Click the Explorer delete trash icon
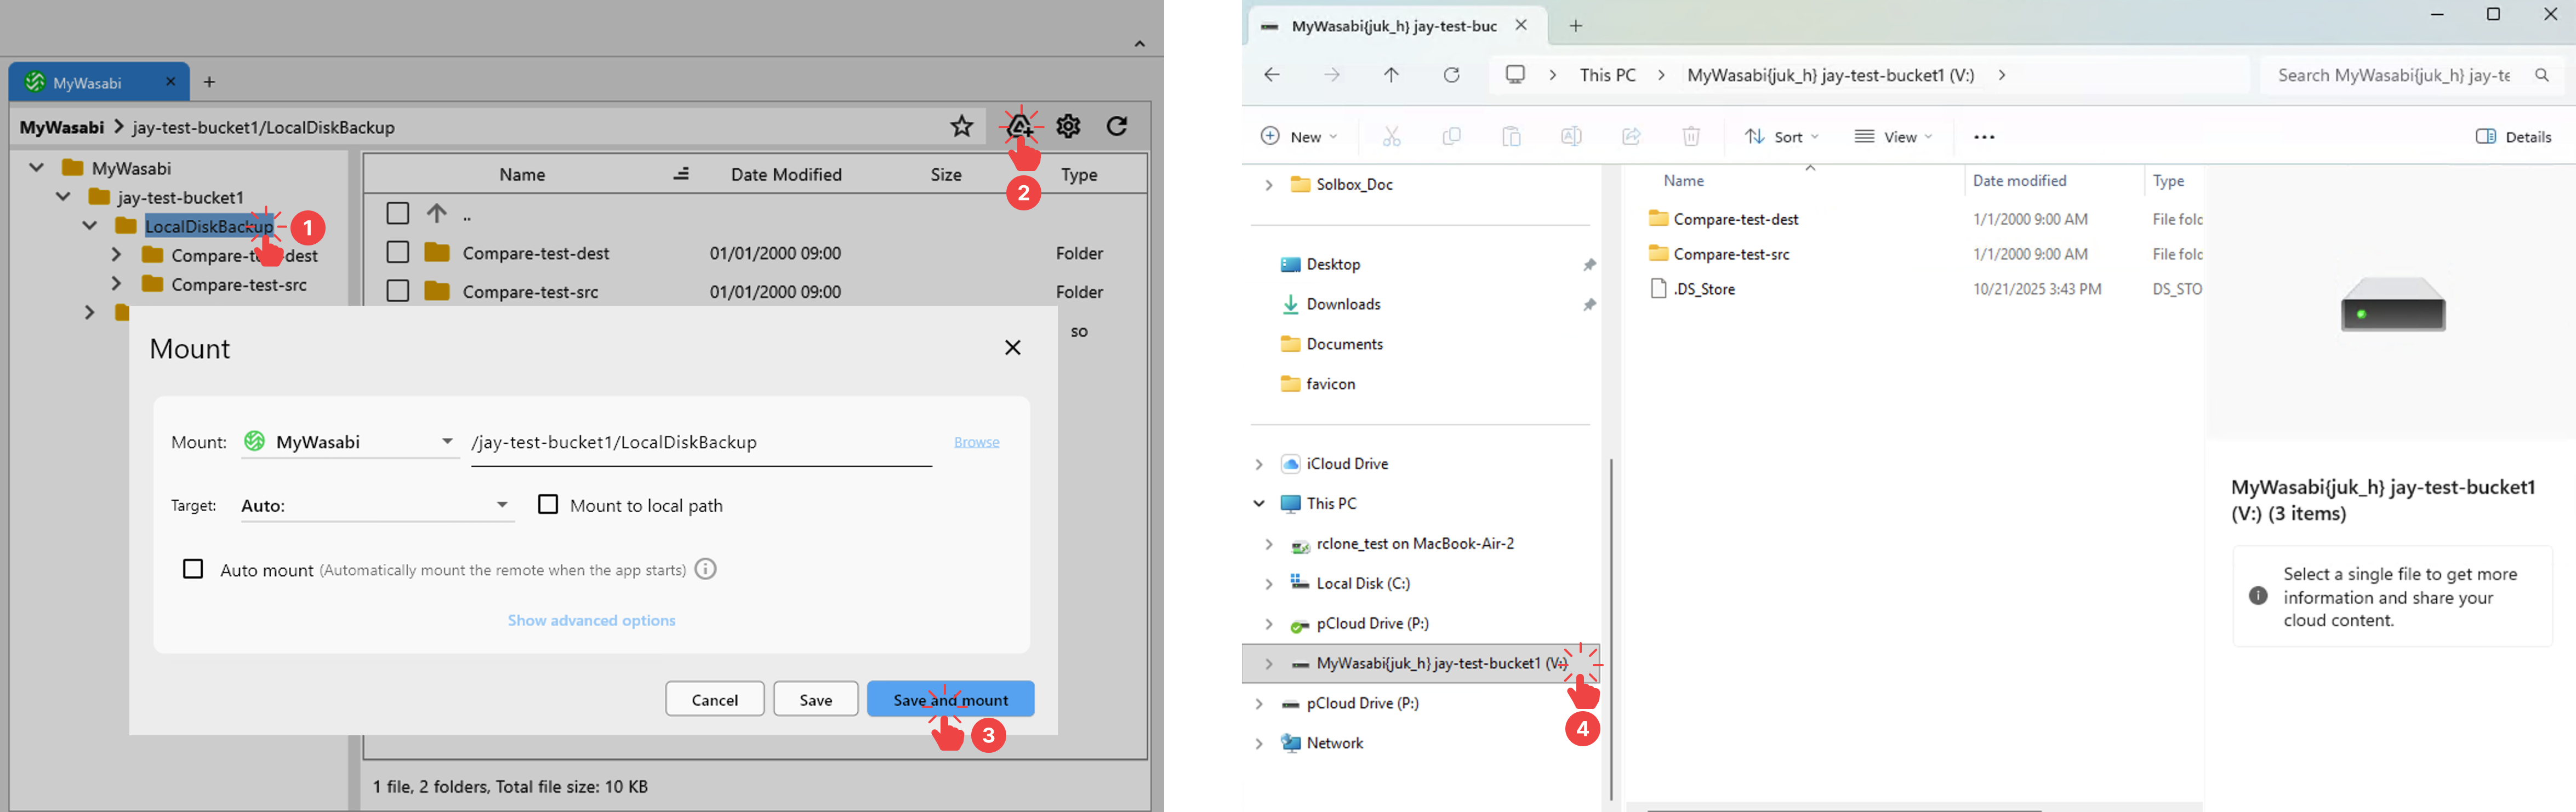 [1690, 136]
